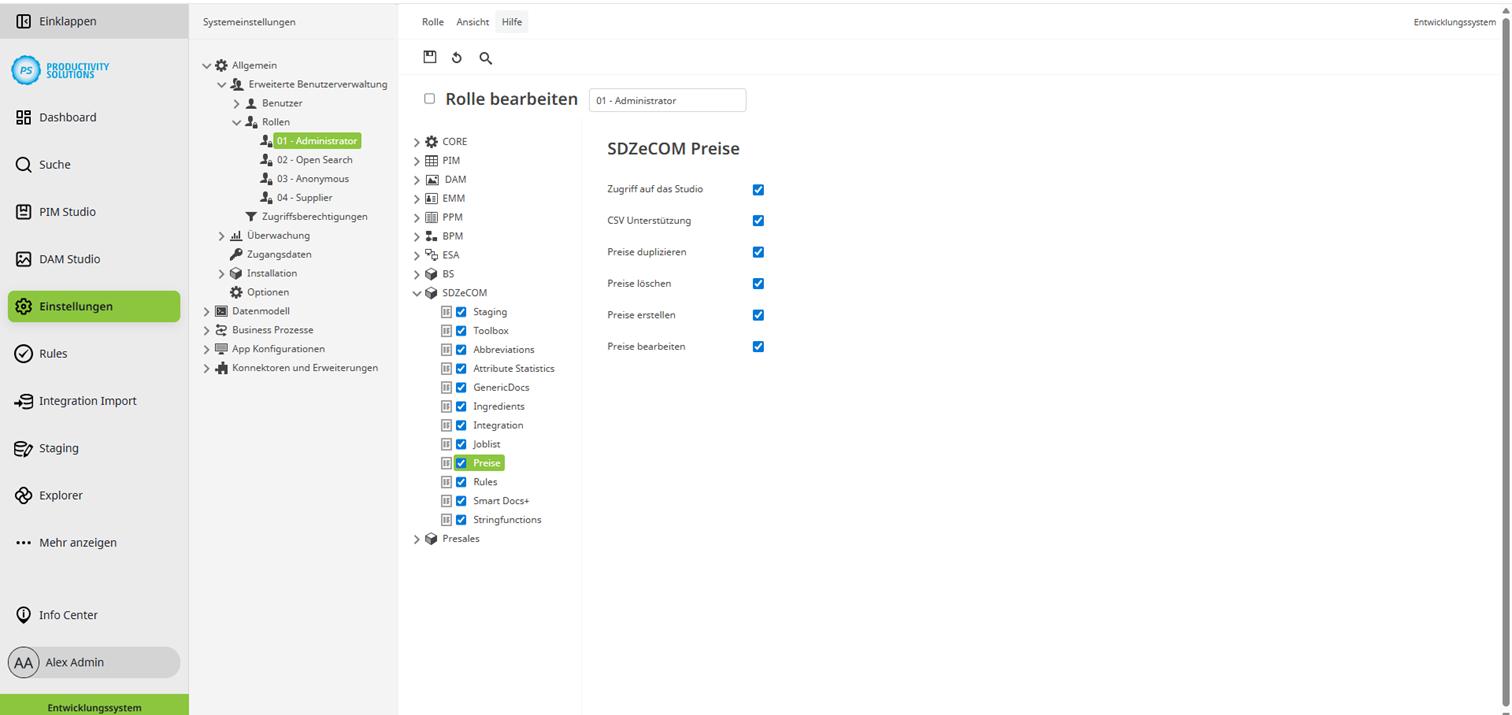
Task: Open the Rolle menu
Action: point(433,21)
